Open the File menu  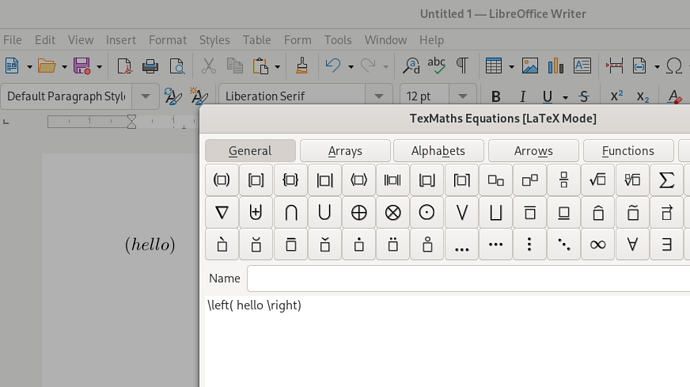point(12,40)
